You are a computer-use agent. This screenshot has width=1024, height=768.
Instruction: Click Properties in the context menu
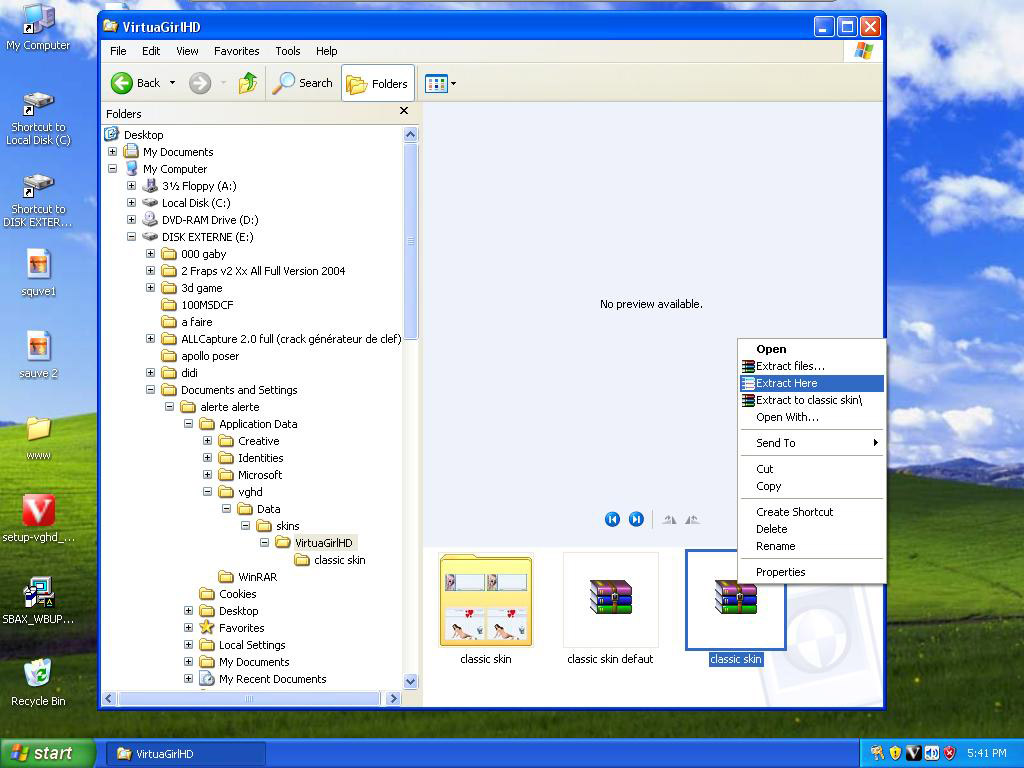click(780, 572)
